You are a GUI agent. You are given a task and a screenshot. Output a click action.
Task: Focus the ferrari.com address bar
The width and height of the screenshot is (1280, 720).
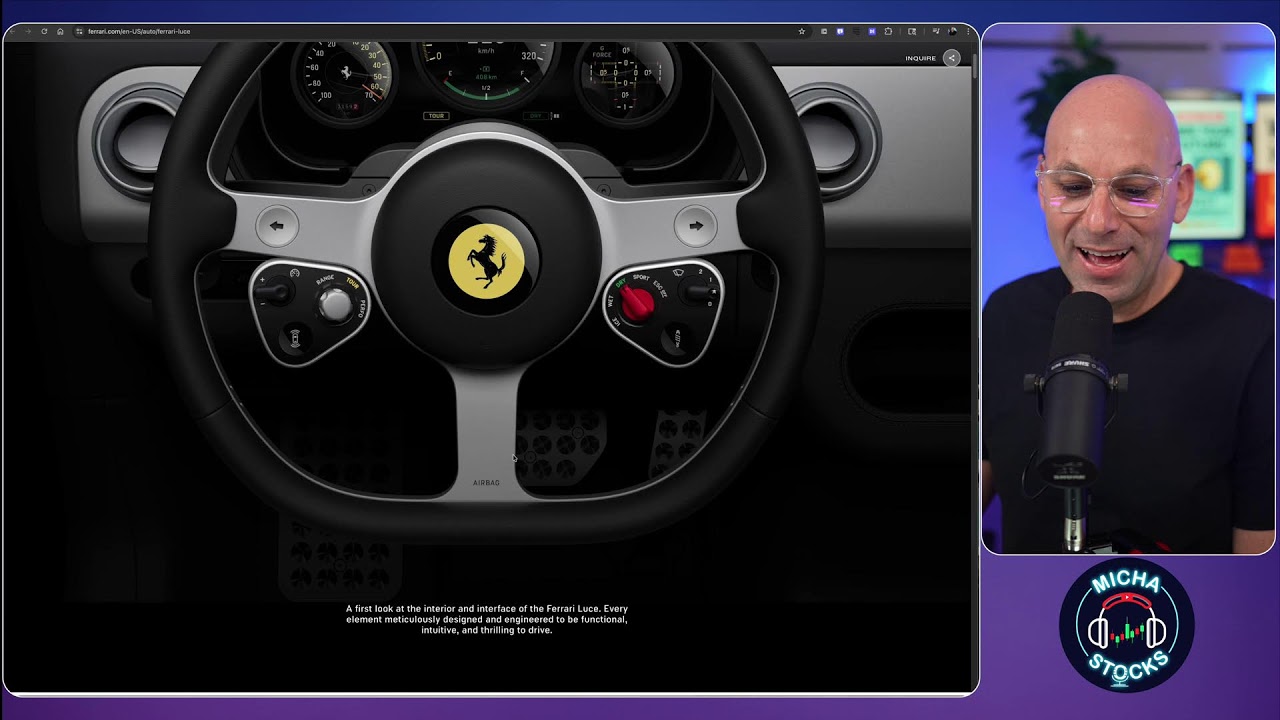coord(440,31)
